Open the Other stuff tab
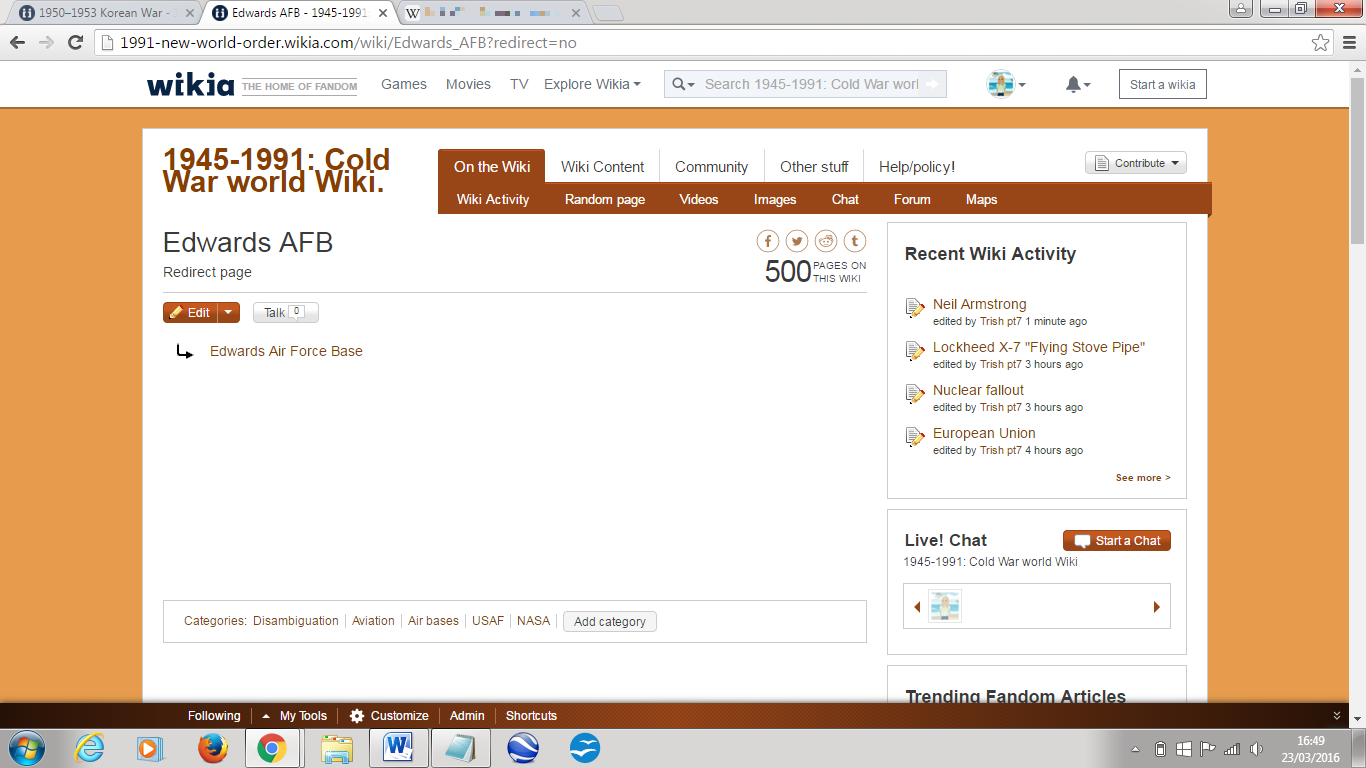 point(814,167)
